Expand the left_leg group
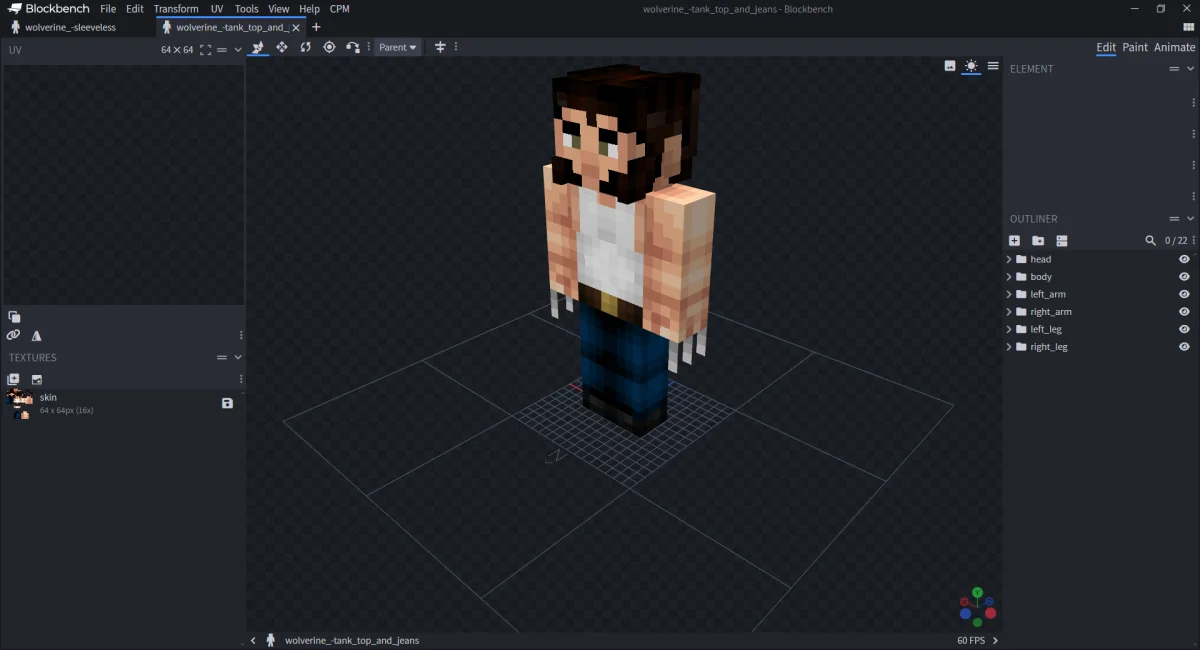 click(1009, 329)
